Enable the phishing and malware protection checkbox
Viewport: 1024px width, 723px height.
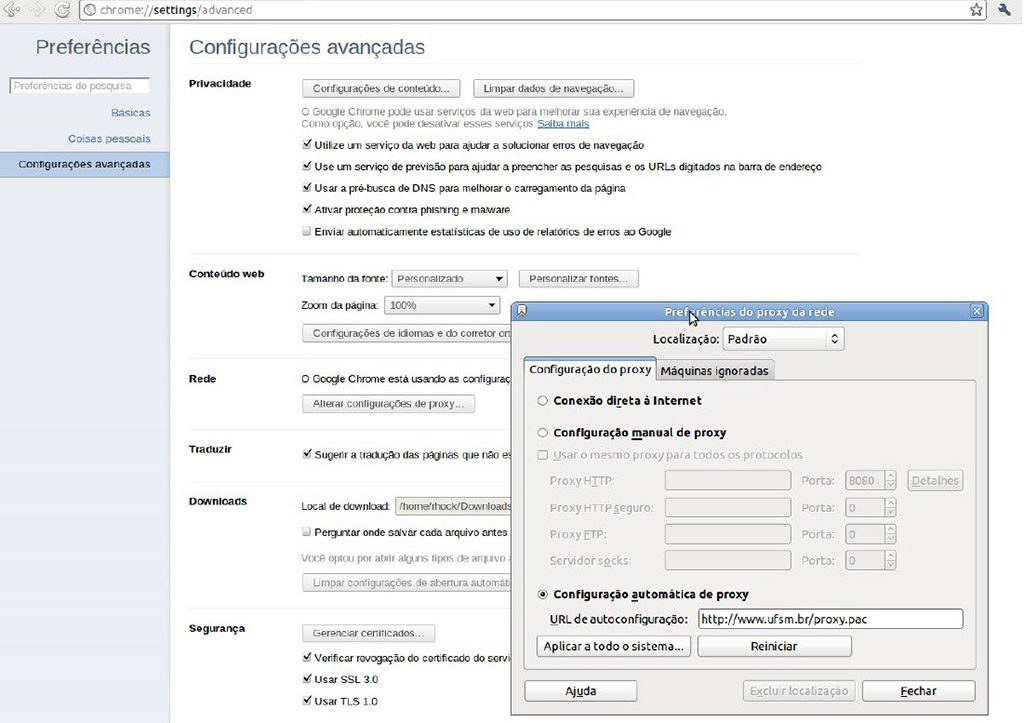coord(307,210)
